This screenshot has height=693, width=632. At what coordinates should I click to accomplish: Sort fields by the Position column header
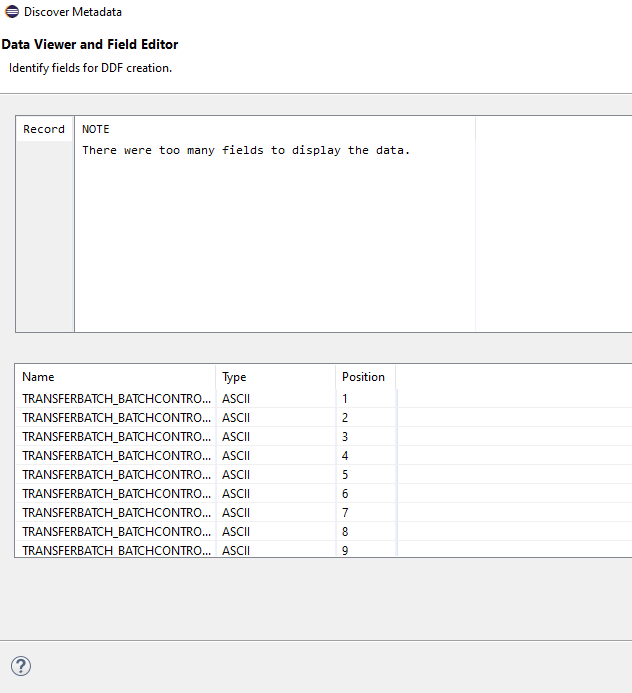point(365,377)
